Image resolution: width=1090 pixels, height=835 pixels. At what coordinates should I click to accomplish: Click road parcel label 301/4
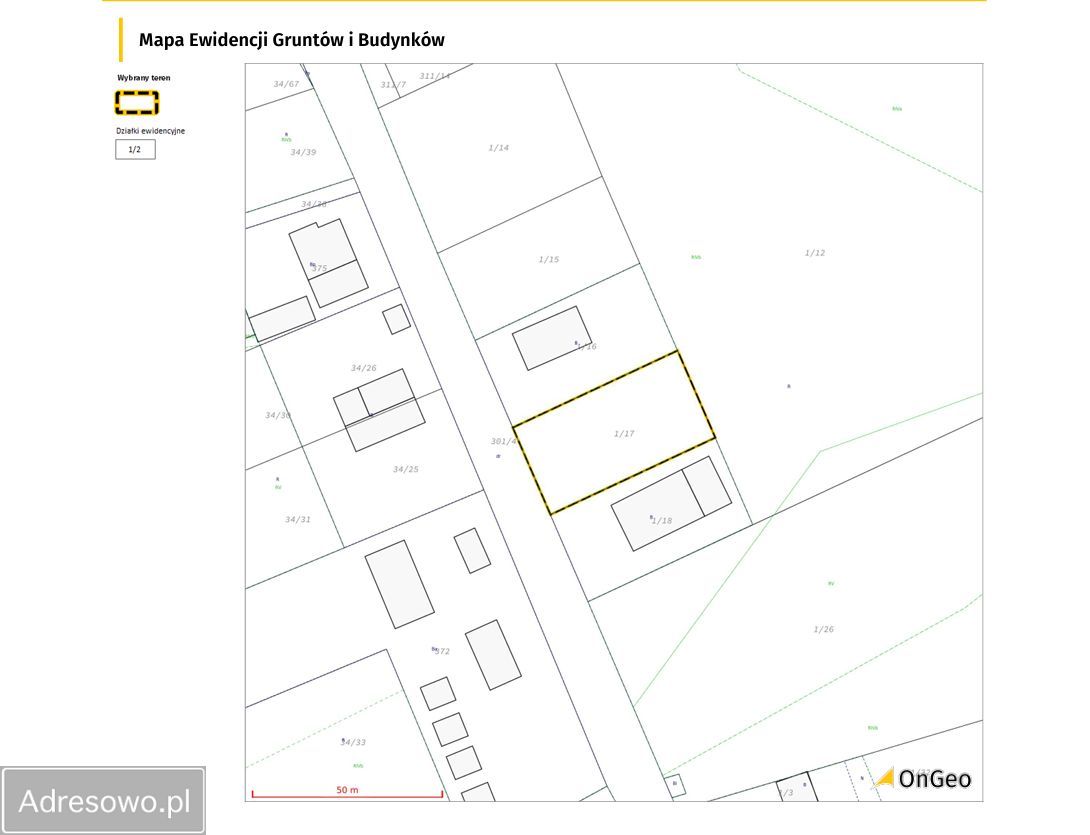(x=503, y=441)
